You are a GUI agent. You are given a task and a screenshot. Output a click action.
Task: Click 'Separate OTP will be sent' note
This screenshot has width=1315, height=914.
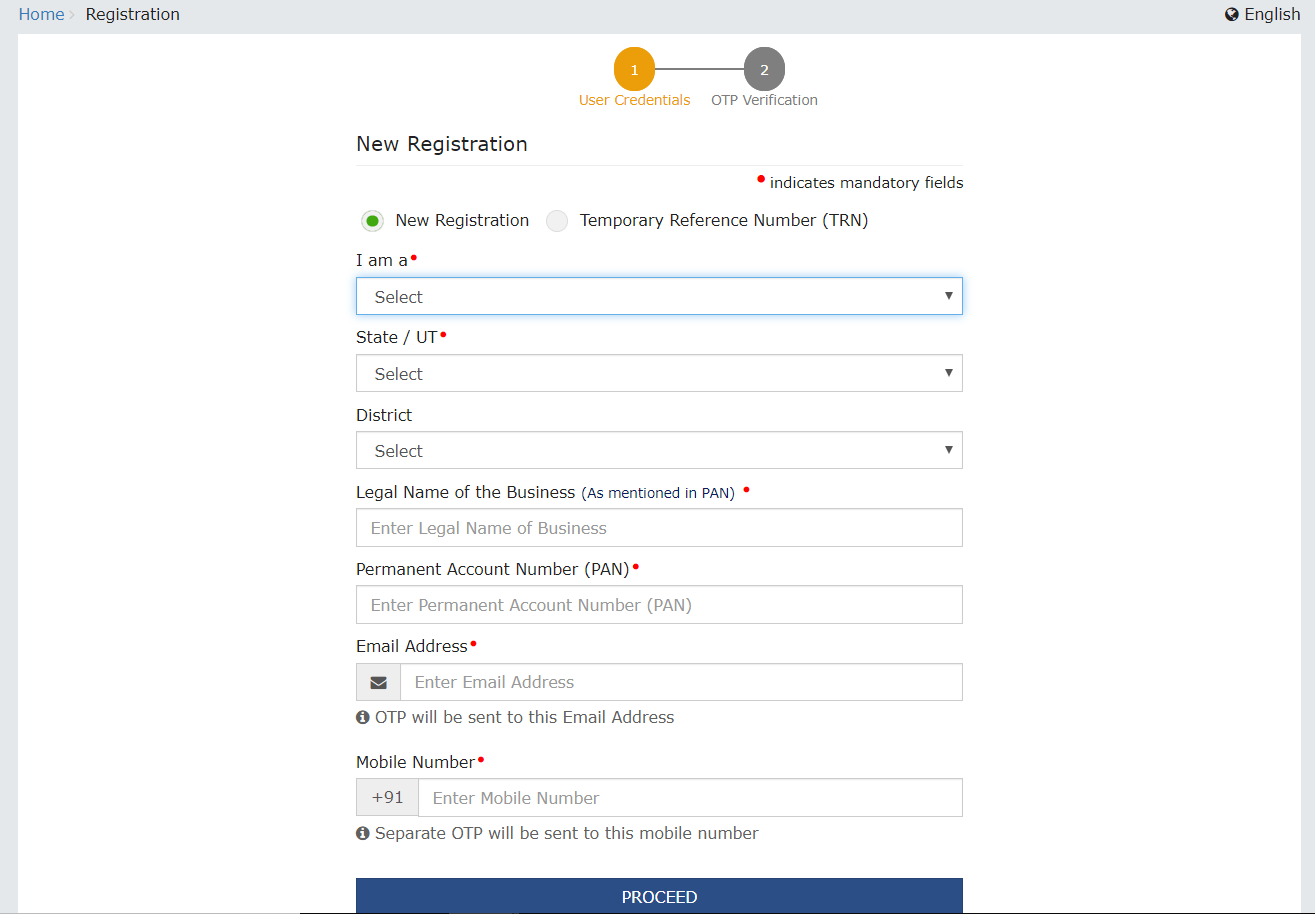[566, 833]
